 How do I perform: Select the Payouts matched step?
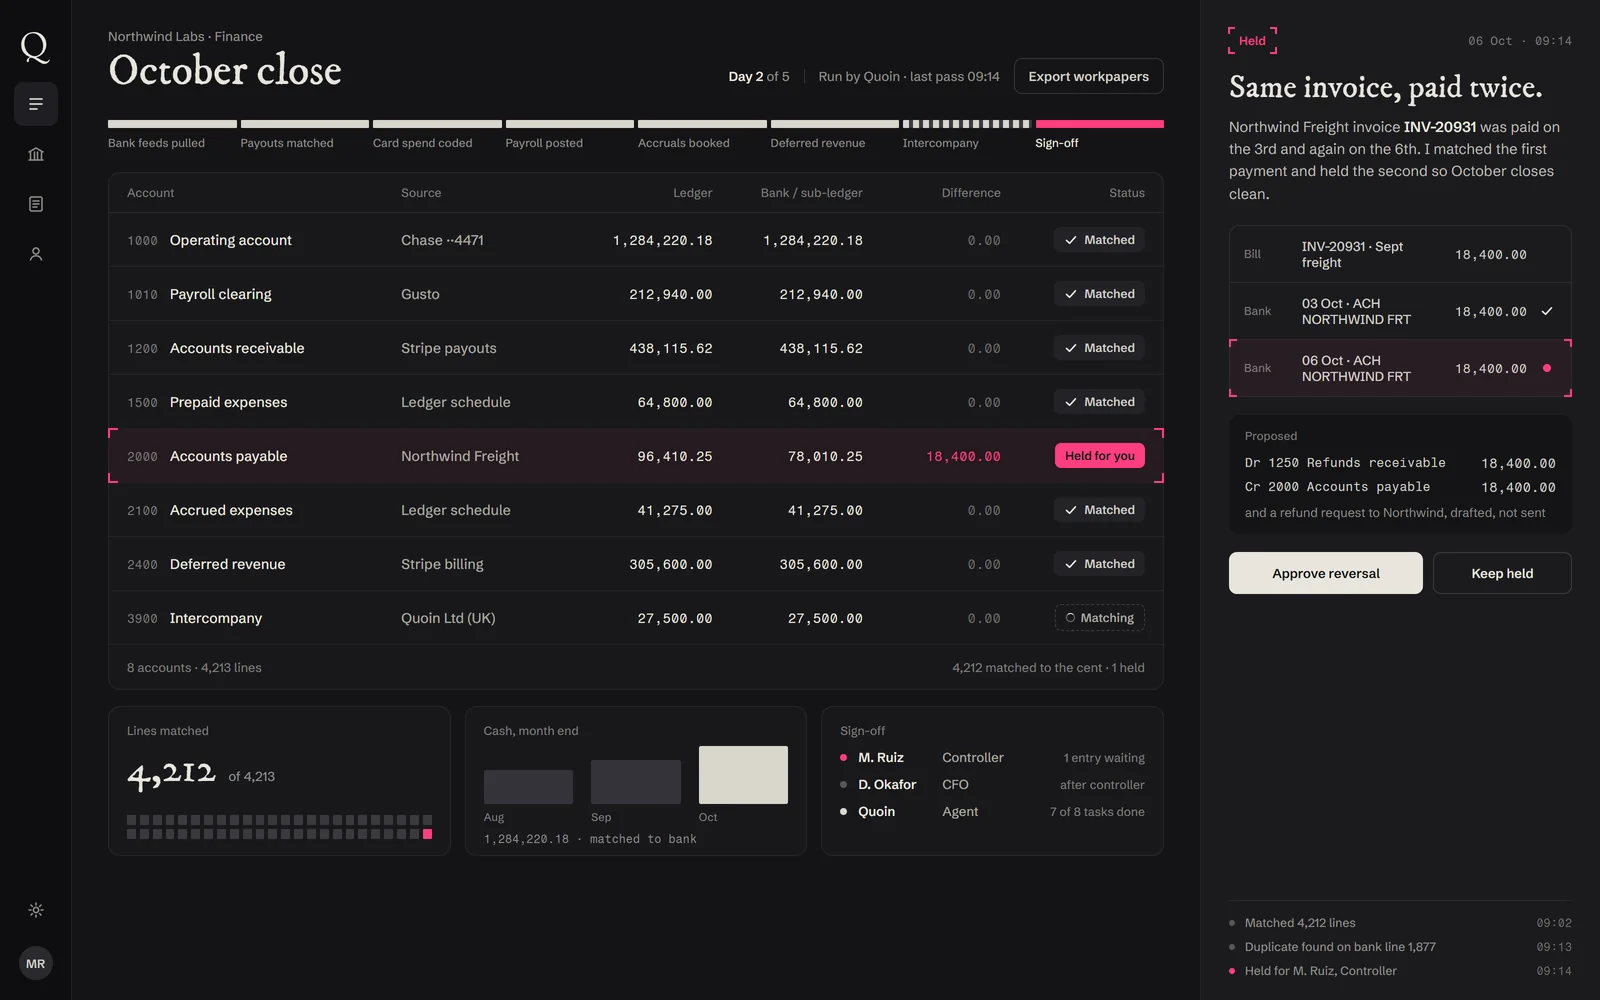(x=304, y=134)
